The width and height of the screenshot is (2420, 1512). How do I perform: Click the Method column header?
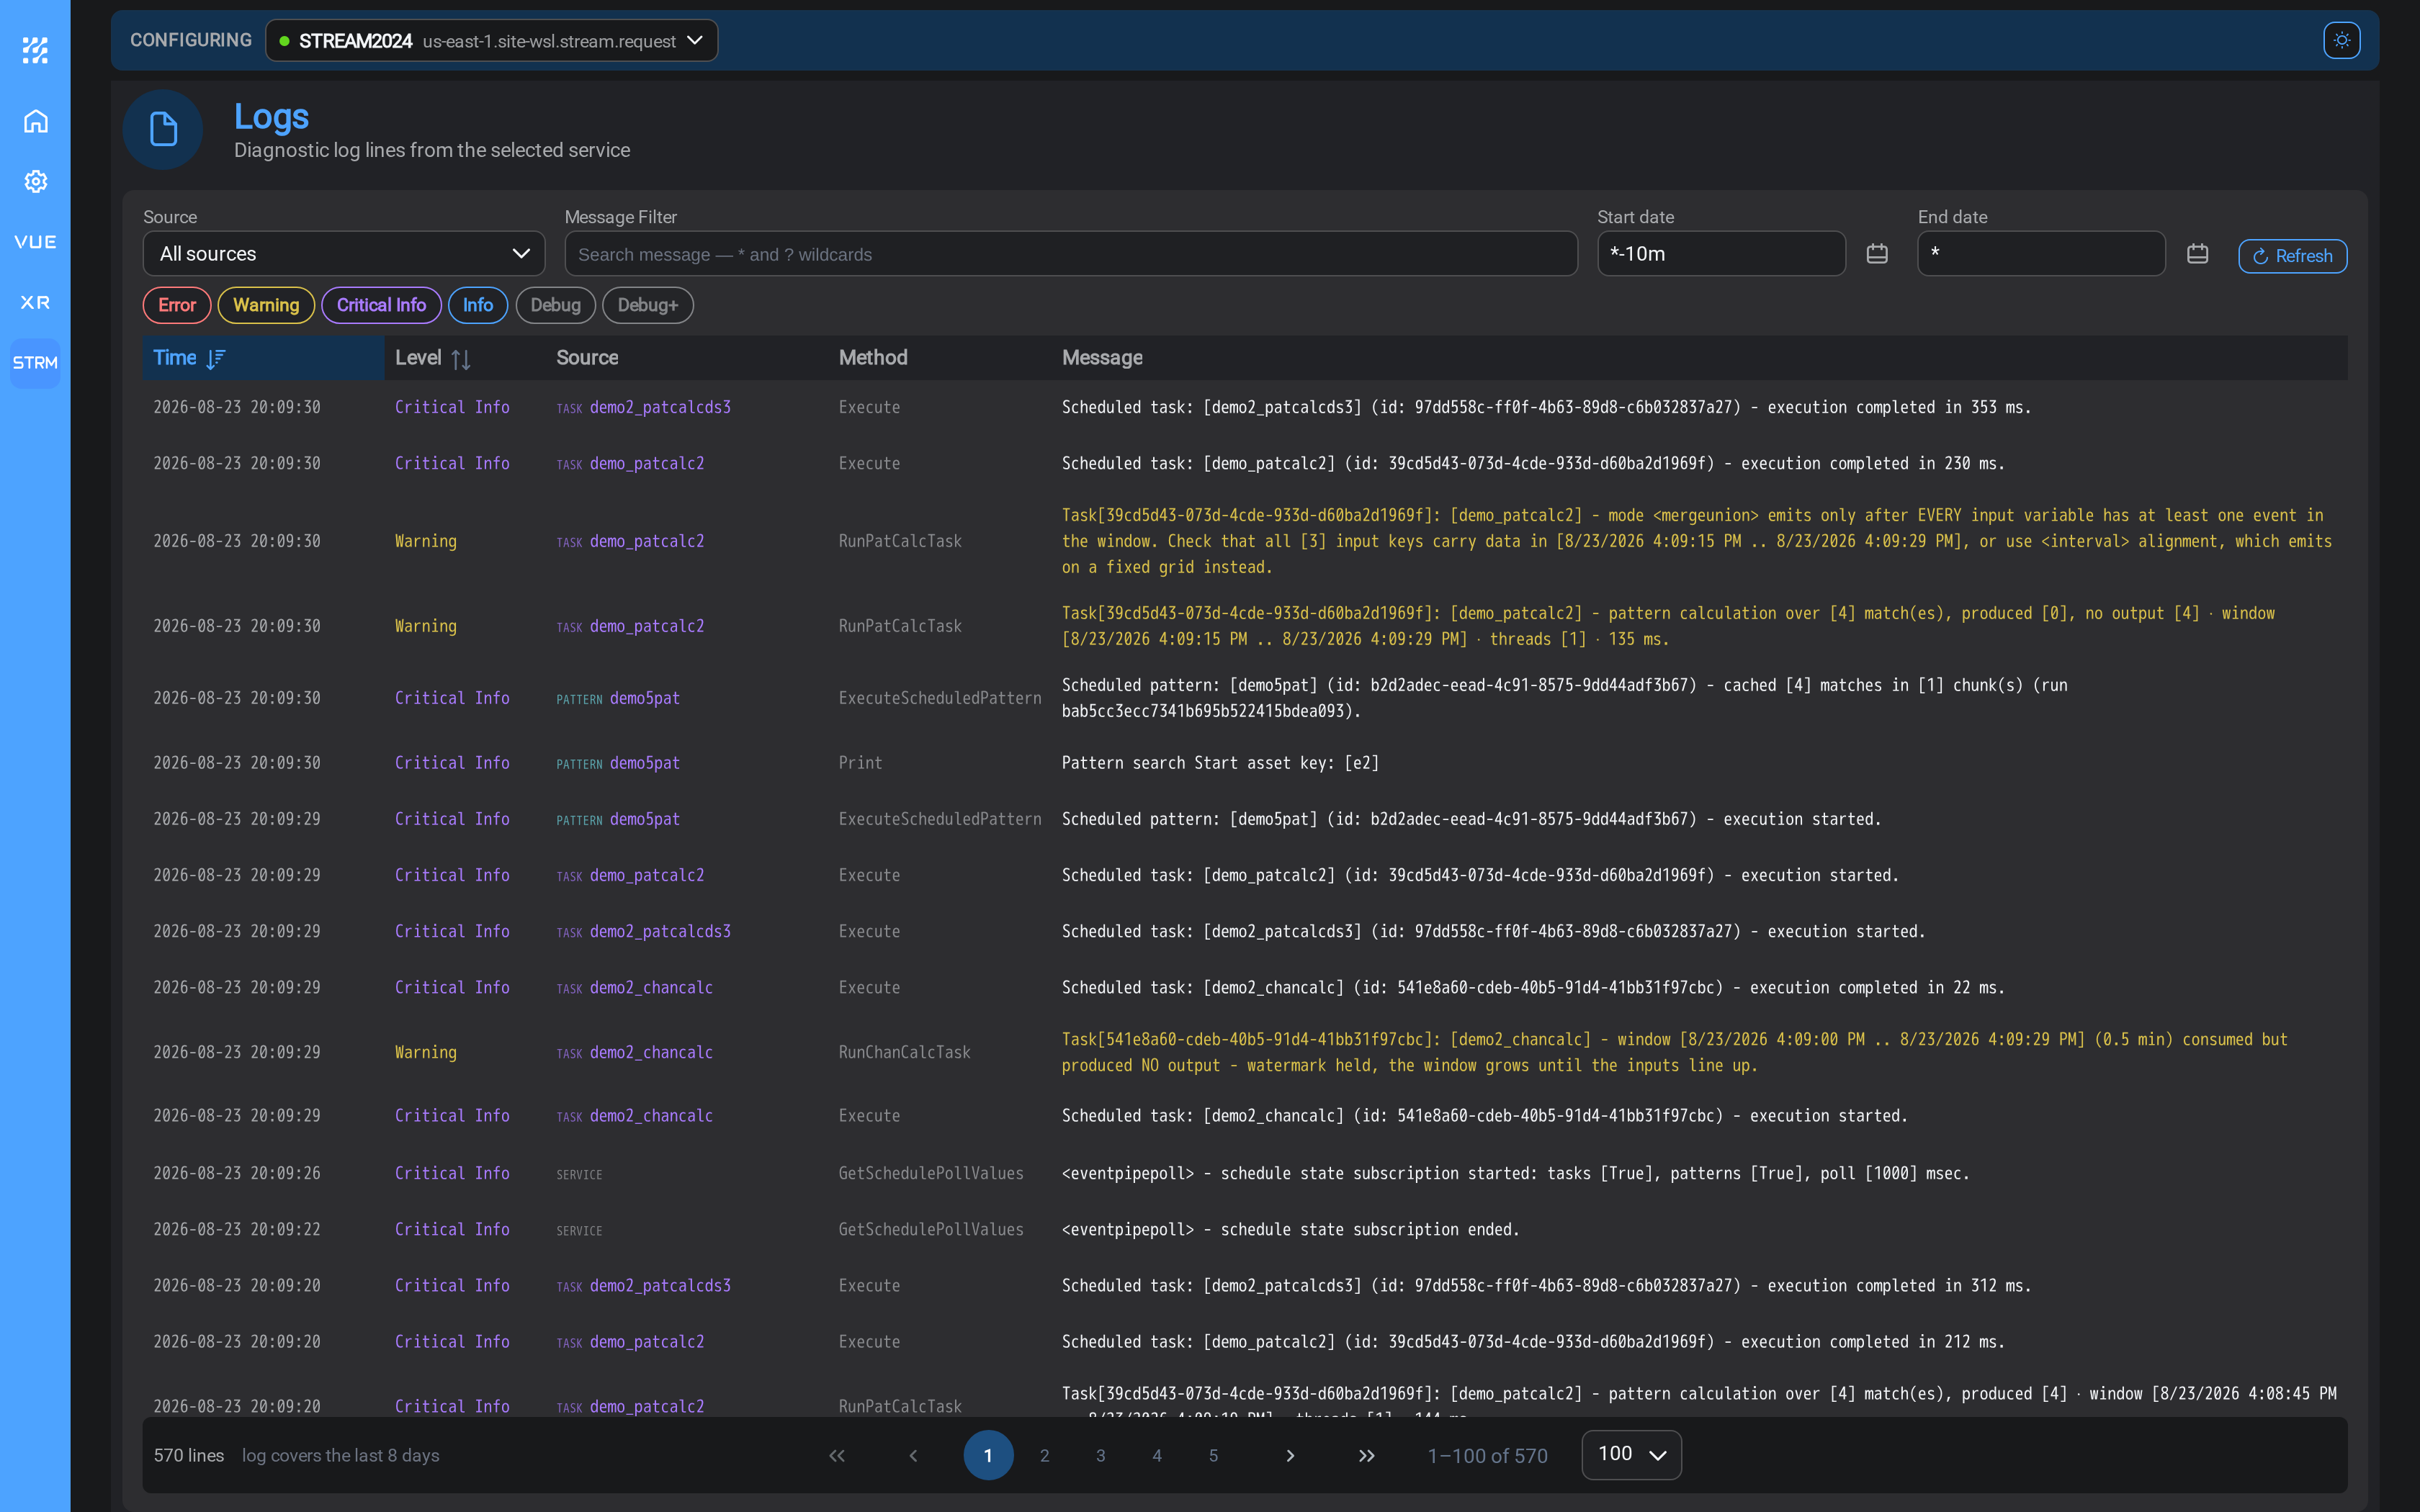pyautogui.click(x=873, y=358)
